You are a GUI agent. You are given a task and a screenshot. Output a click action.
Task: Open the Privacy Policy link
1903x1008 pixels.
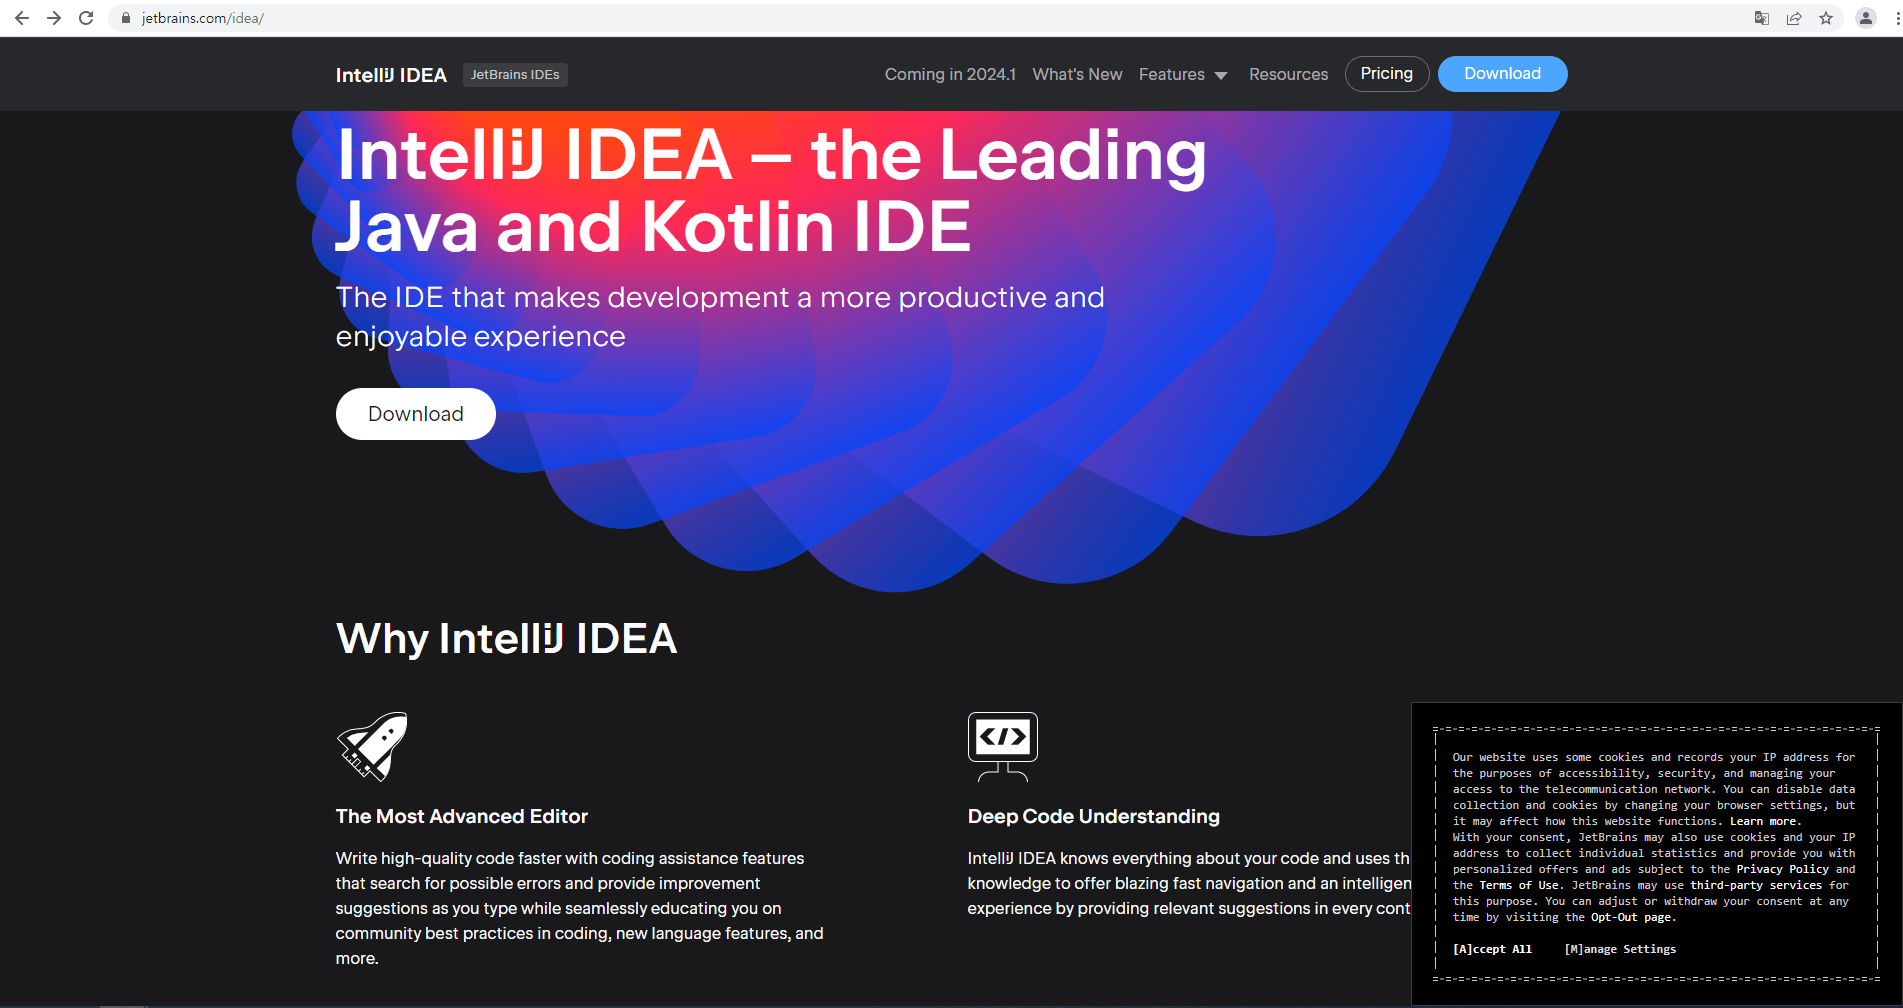pyautogui.click(x=1782, y=869)
